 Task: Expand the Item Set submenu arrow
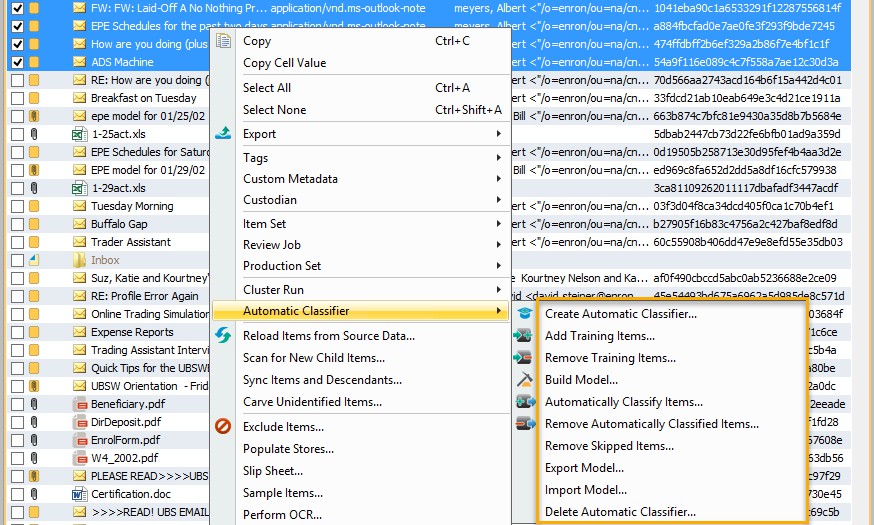tap(498, 223)
